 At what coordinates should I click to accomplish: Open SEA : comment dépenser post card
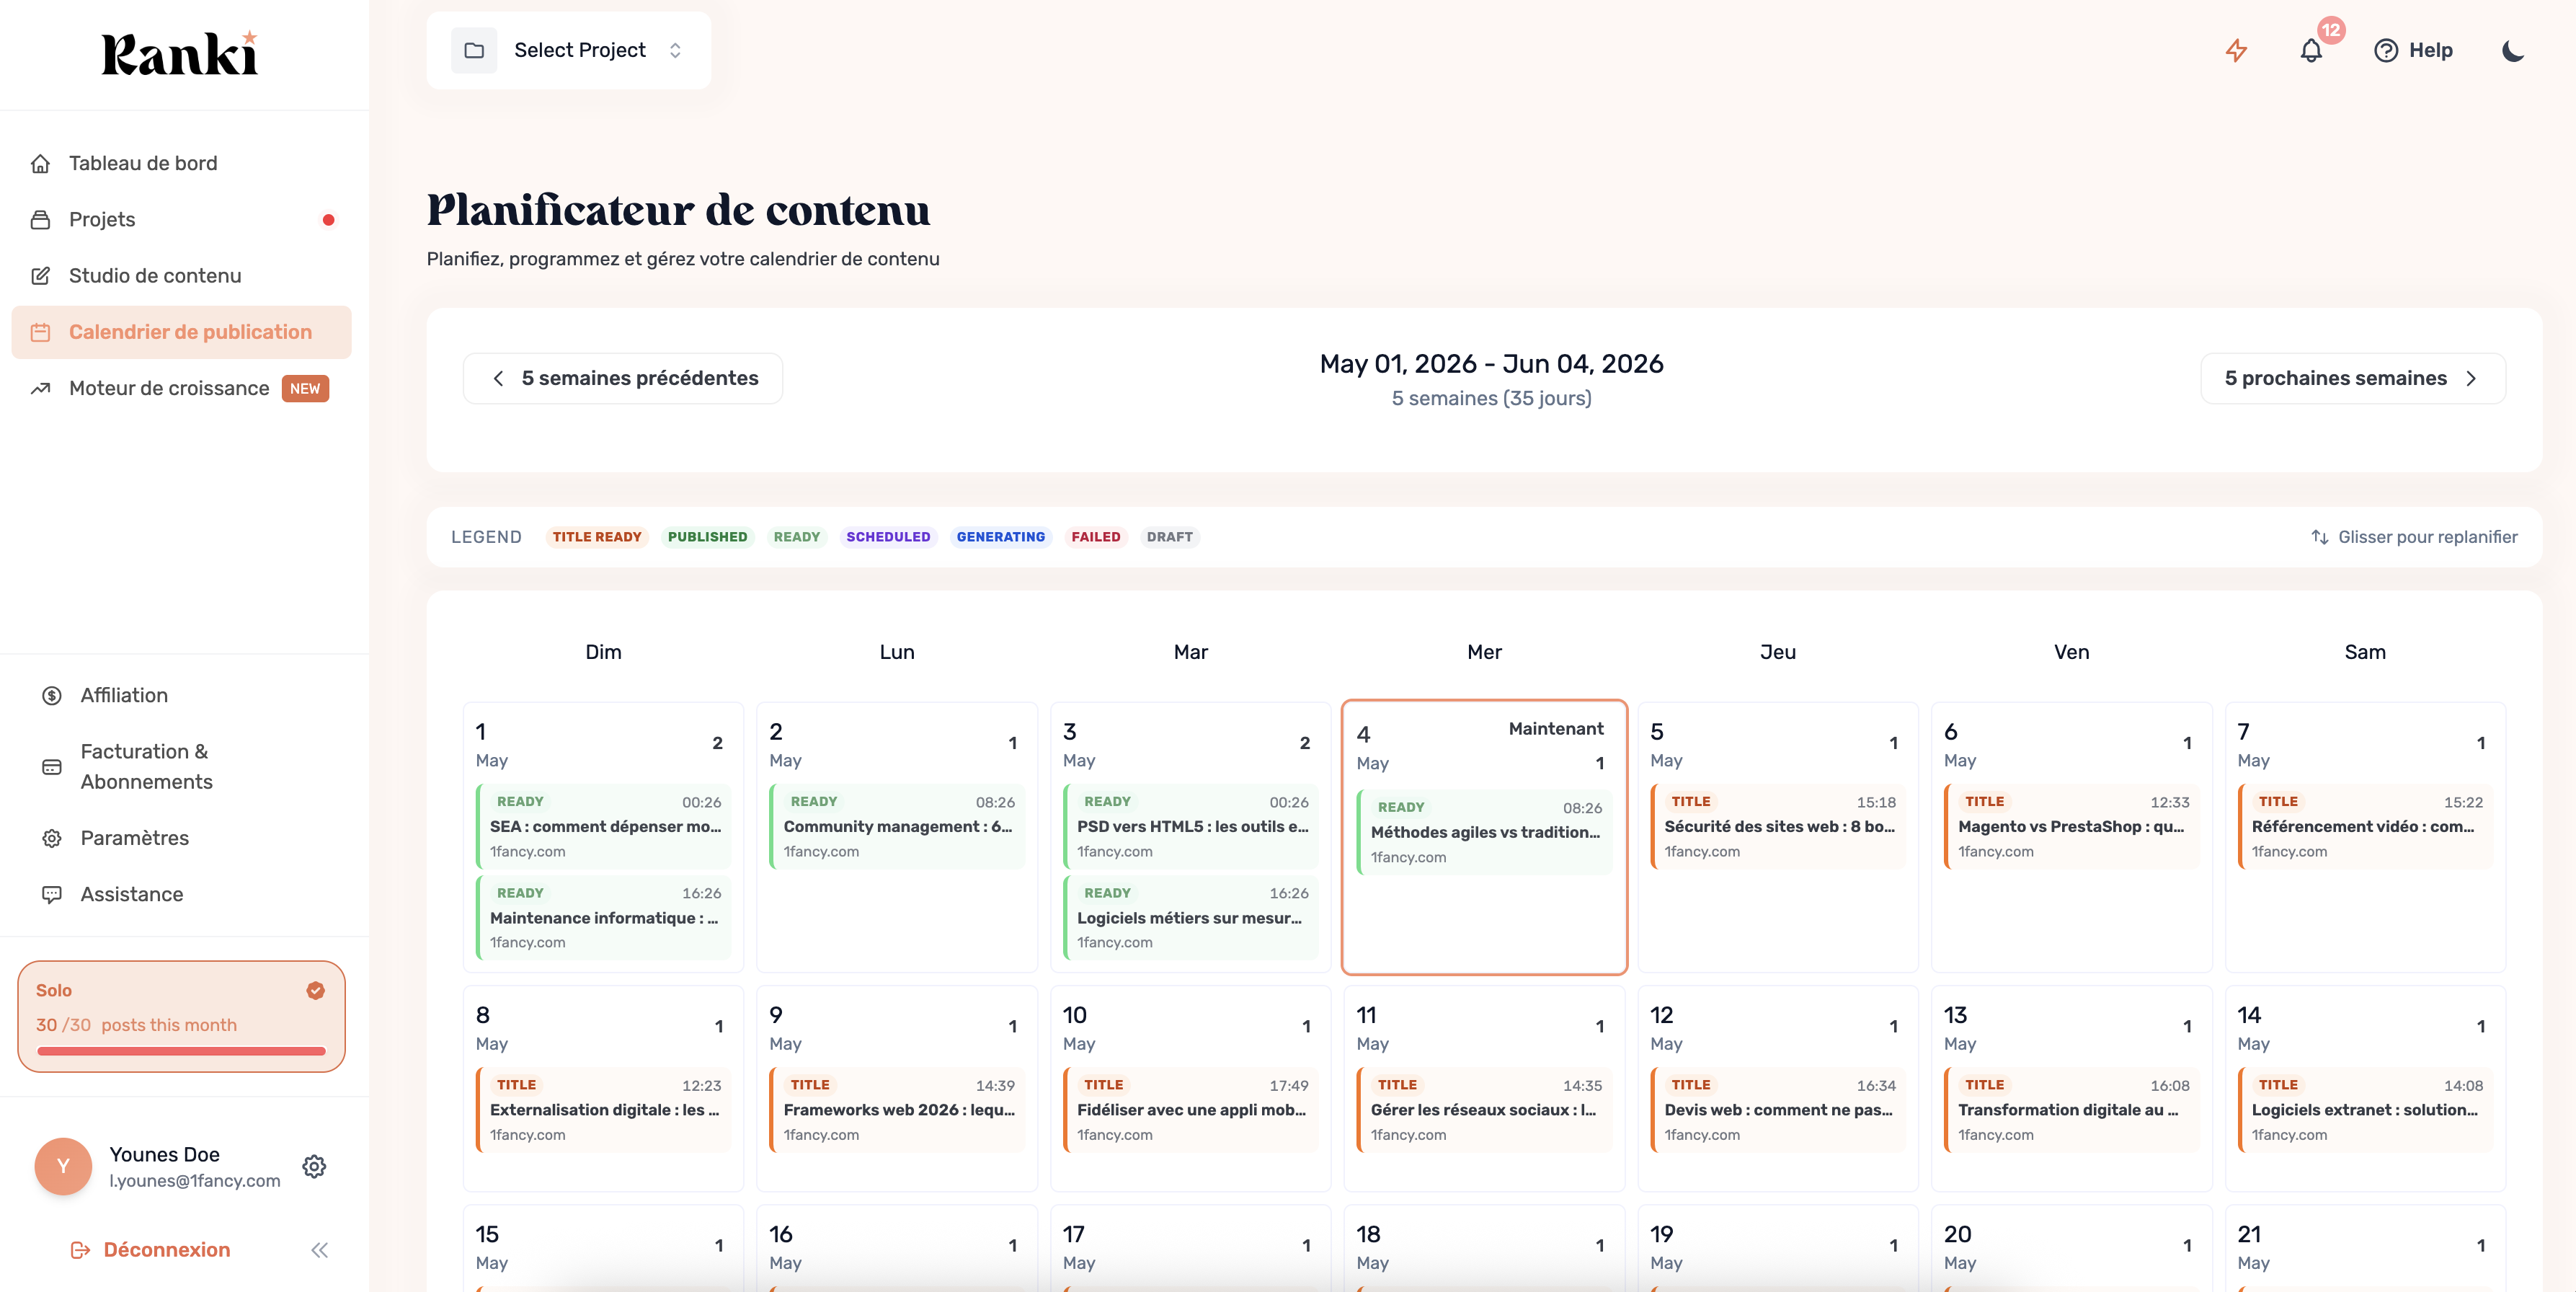point(603,826)
